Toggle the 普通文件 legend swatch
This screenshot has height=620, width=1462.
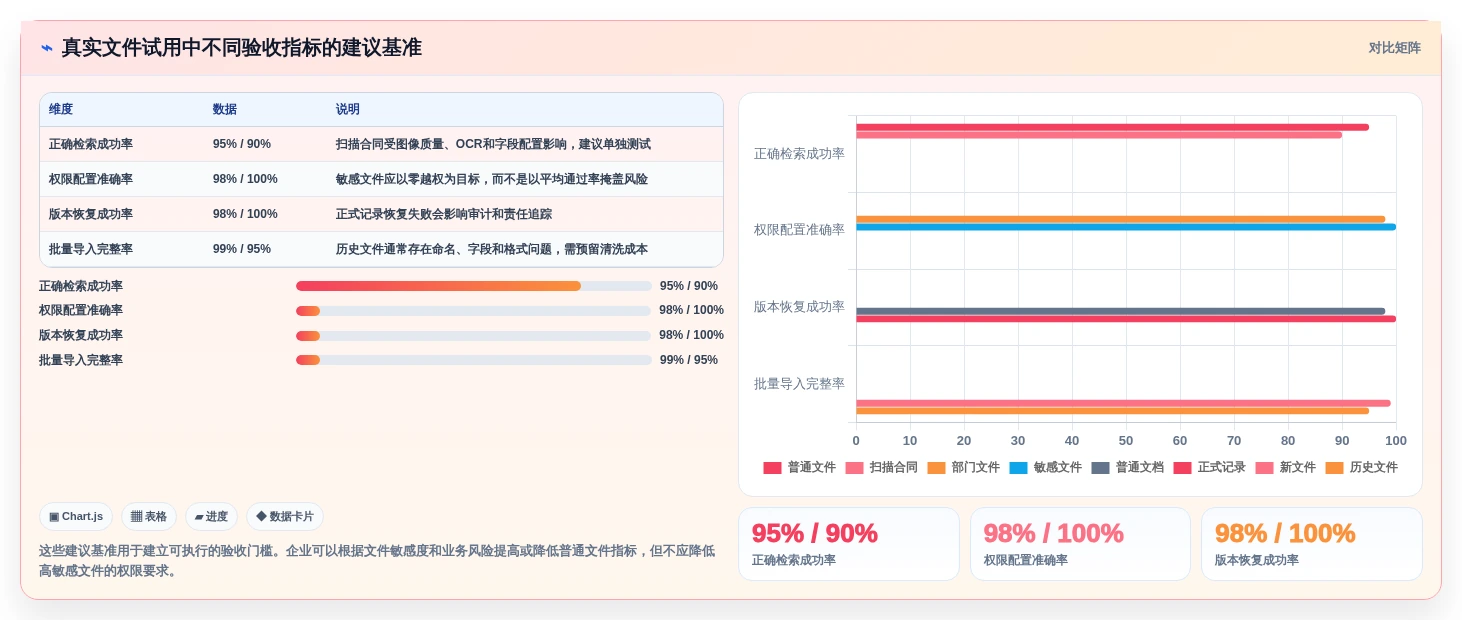(772, 467)
